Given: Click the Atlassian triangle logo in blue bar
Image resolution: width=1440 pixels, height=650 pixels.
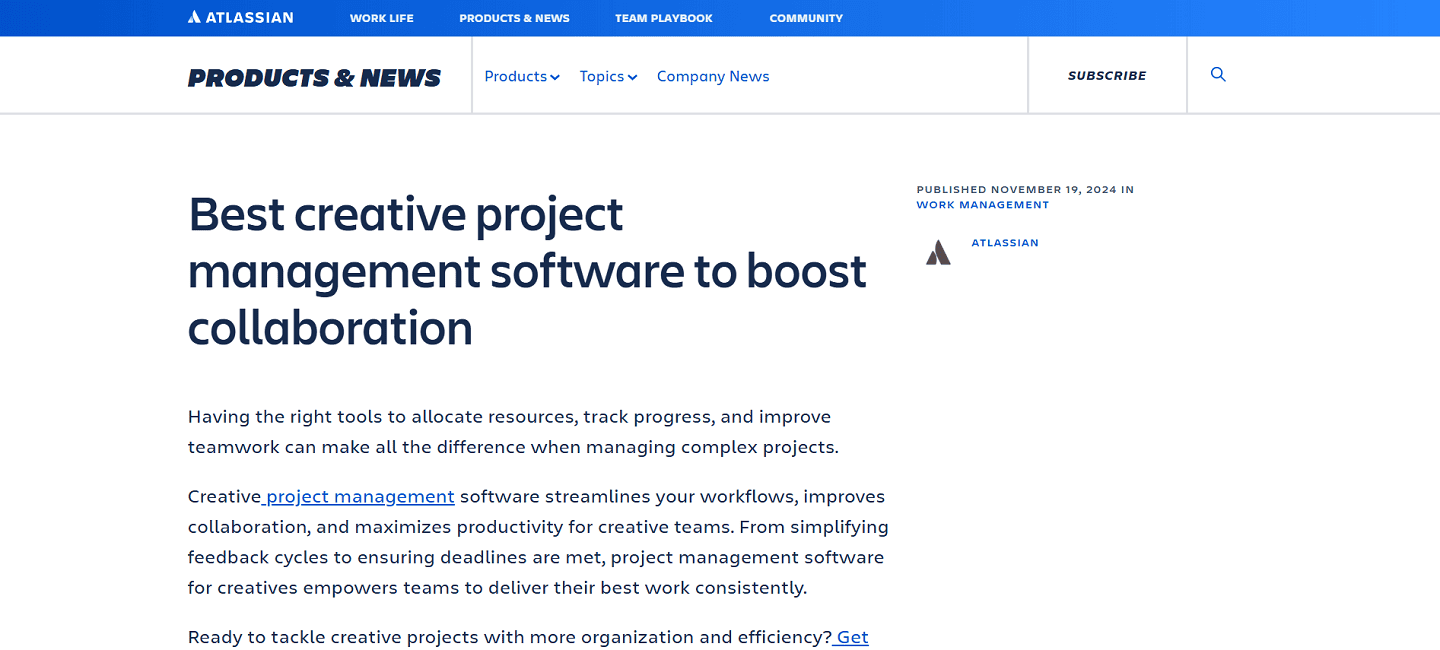Looking at the screenshot, I should coord(193,17).
